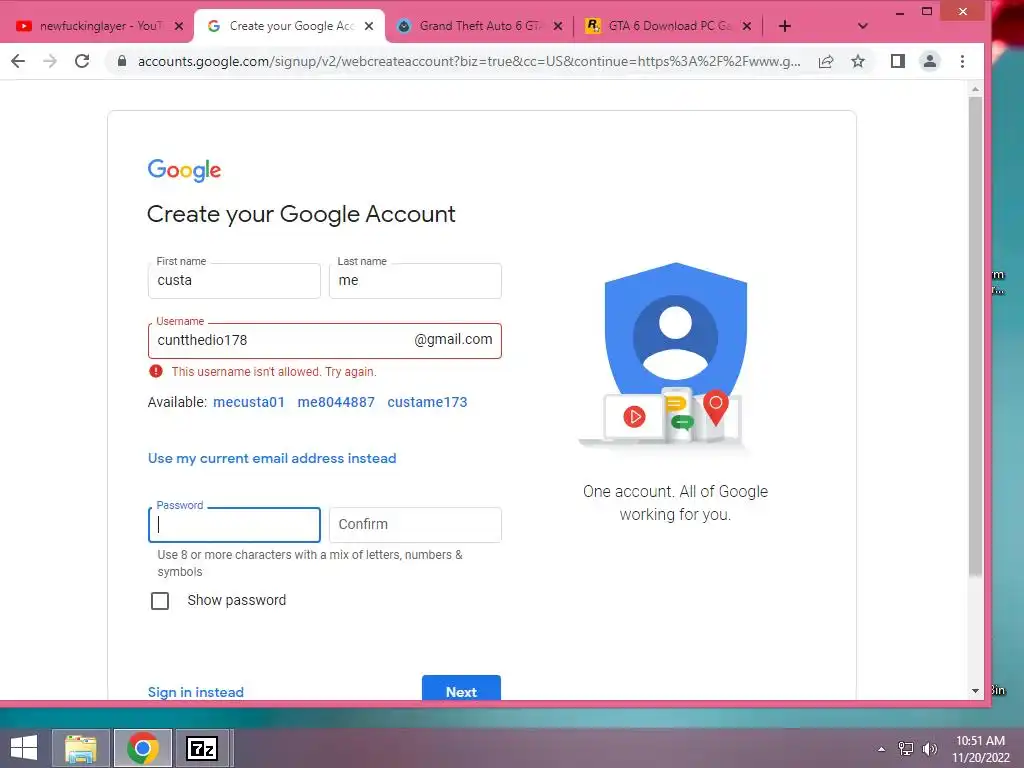1024x768 pixels.
Task: Open the Chrome profile avatar icon
Action: tap(929, 61)
